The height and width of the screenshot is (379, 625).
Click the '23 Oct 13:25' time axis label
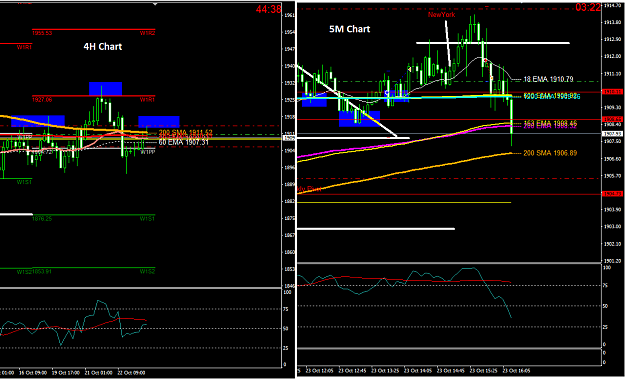coord(384,370)
